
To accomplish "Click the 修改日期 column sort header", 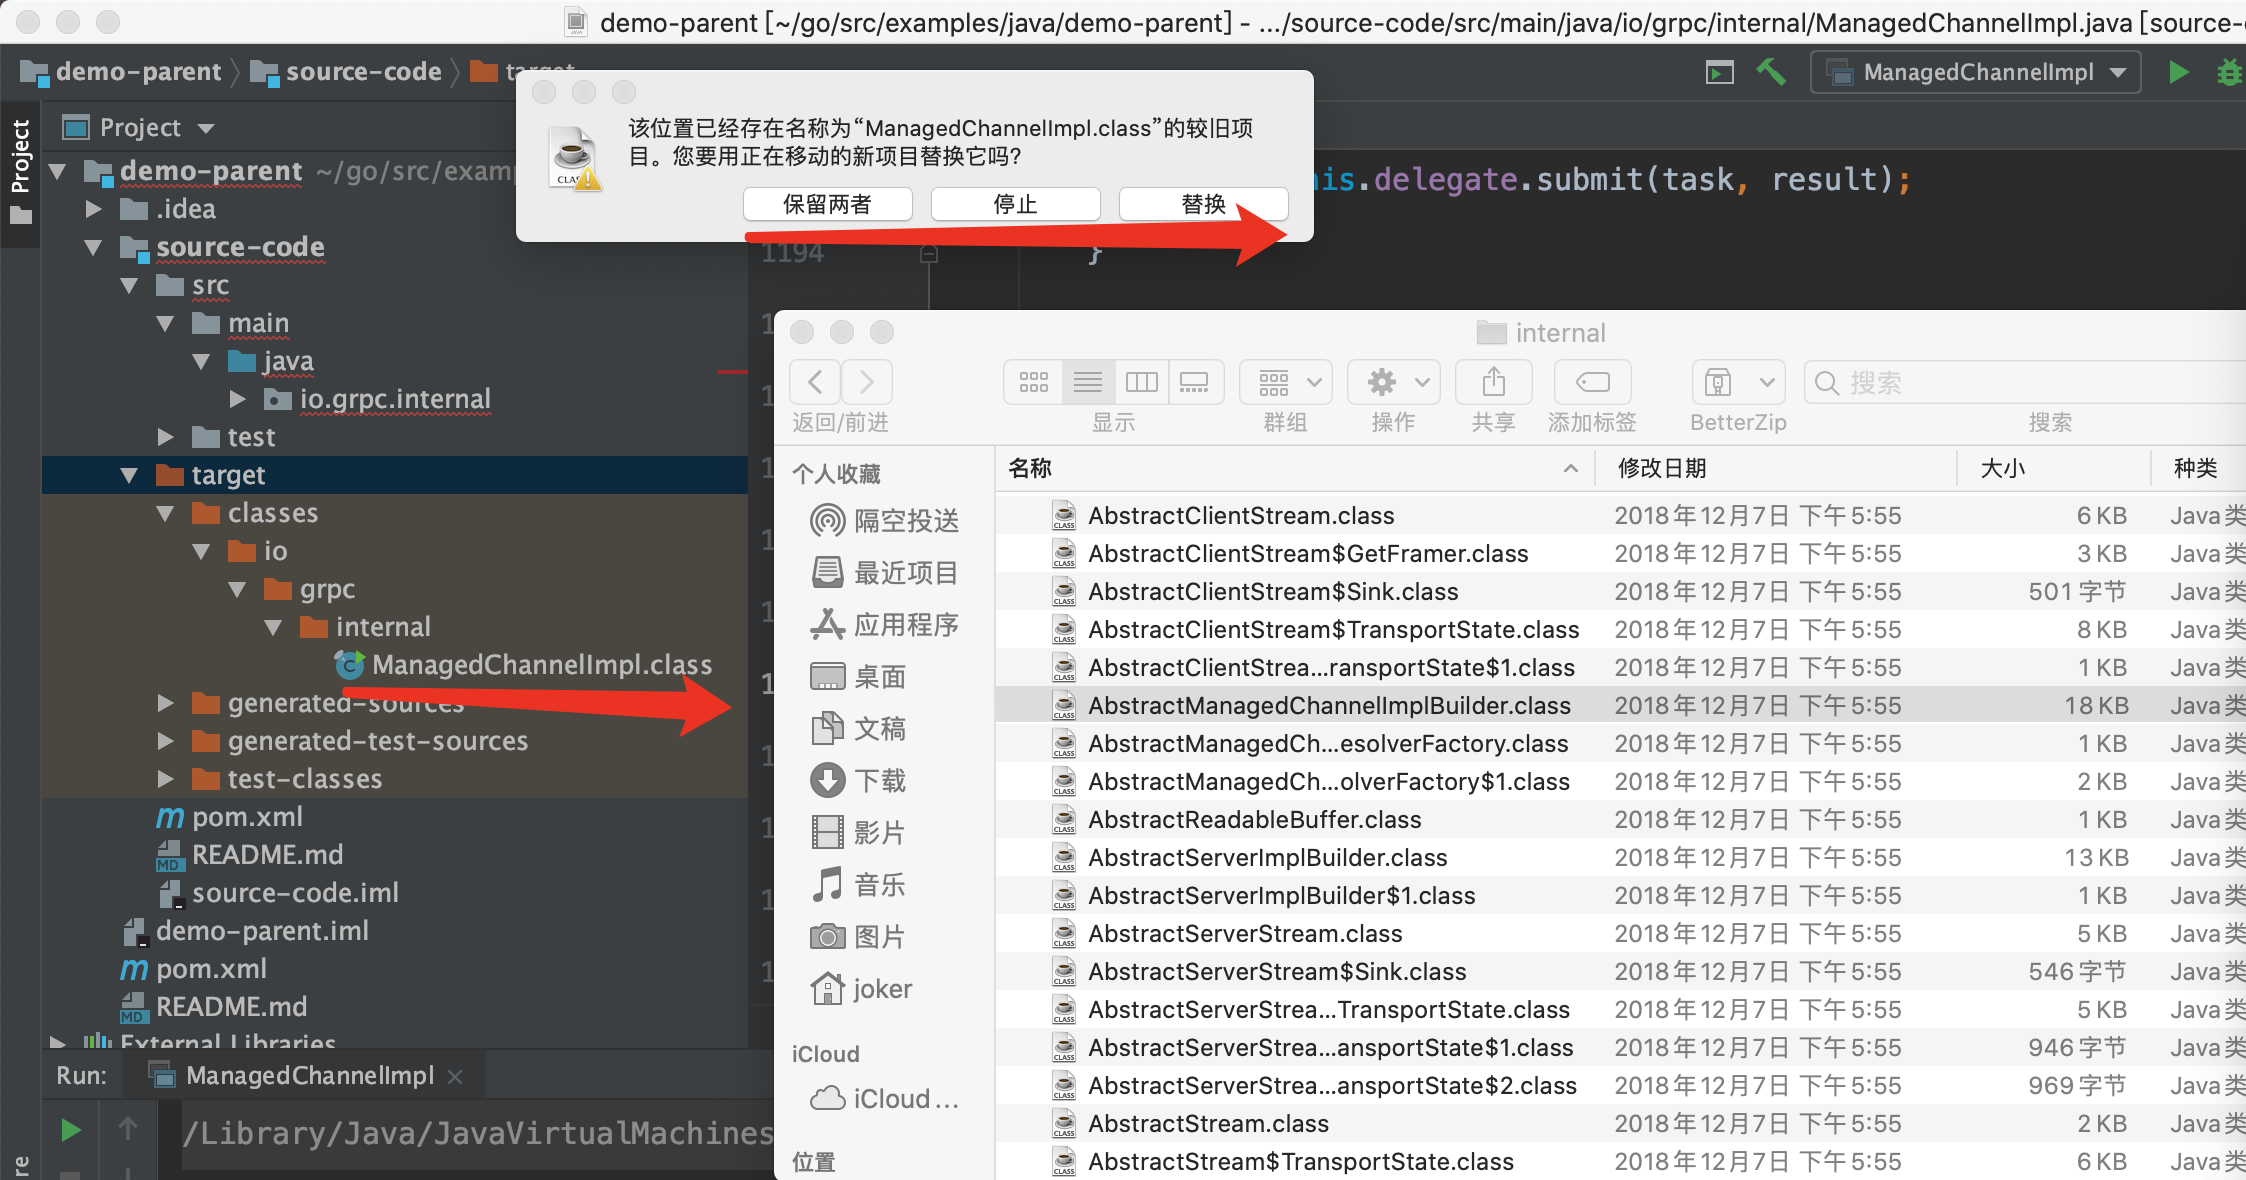I will coord(1660,468).
